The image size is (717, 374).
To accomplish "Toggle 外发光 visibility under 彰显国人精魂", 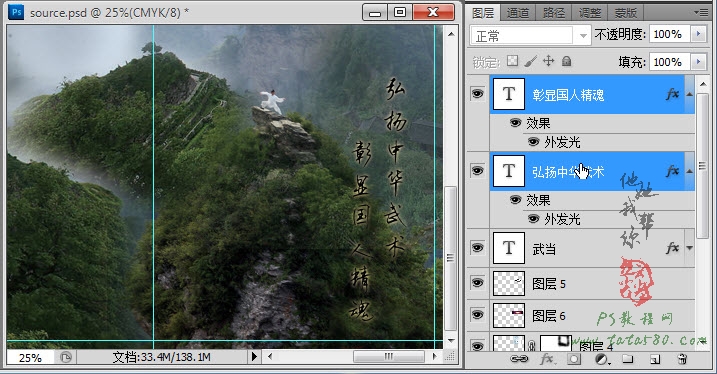I will [533, 142].
